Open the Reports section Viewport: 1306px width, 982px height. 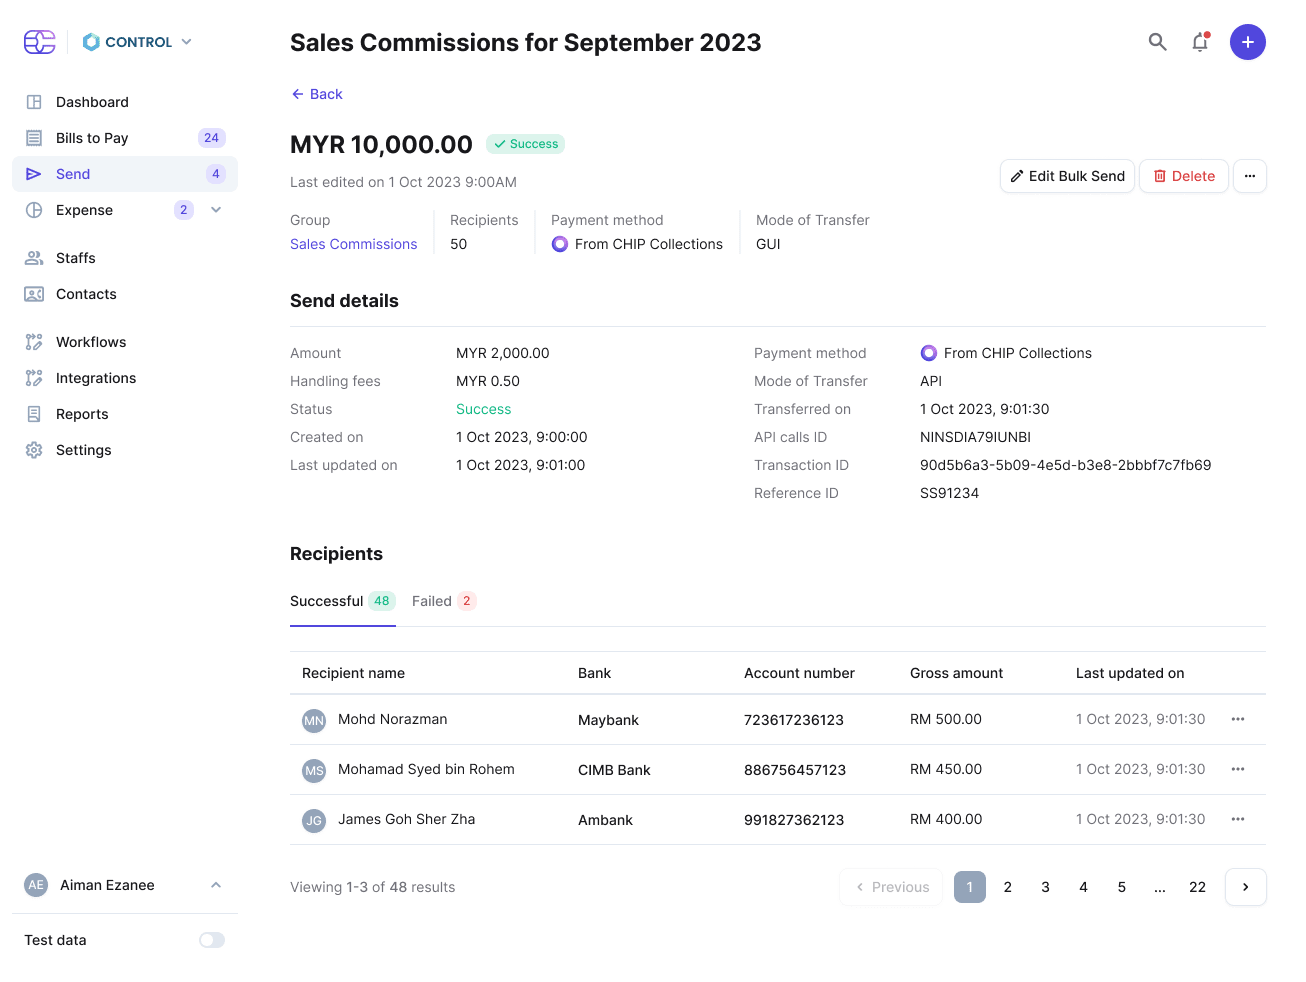point(82,414)
